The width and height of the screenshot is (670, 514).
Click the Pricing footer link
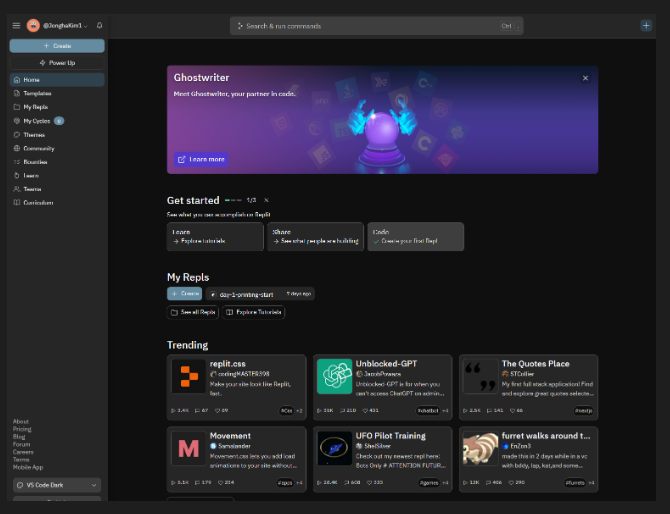pos(22,429)
